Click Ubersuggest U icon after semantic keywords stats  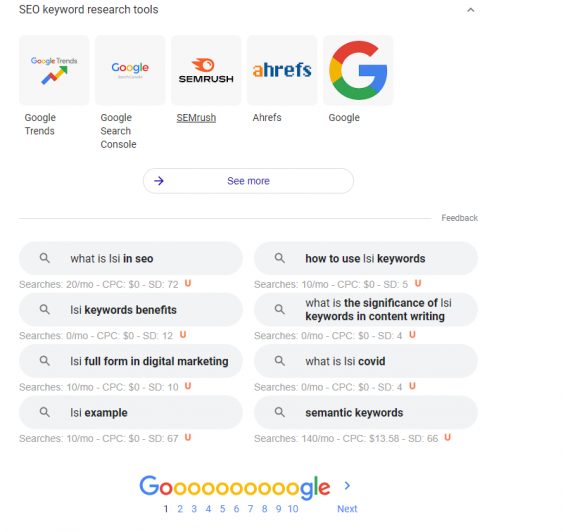(x=447, y=437)
